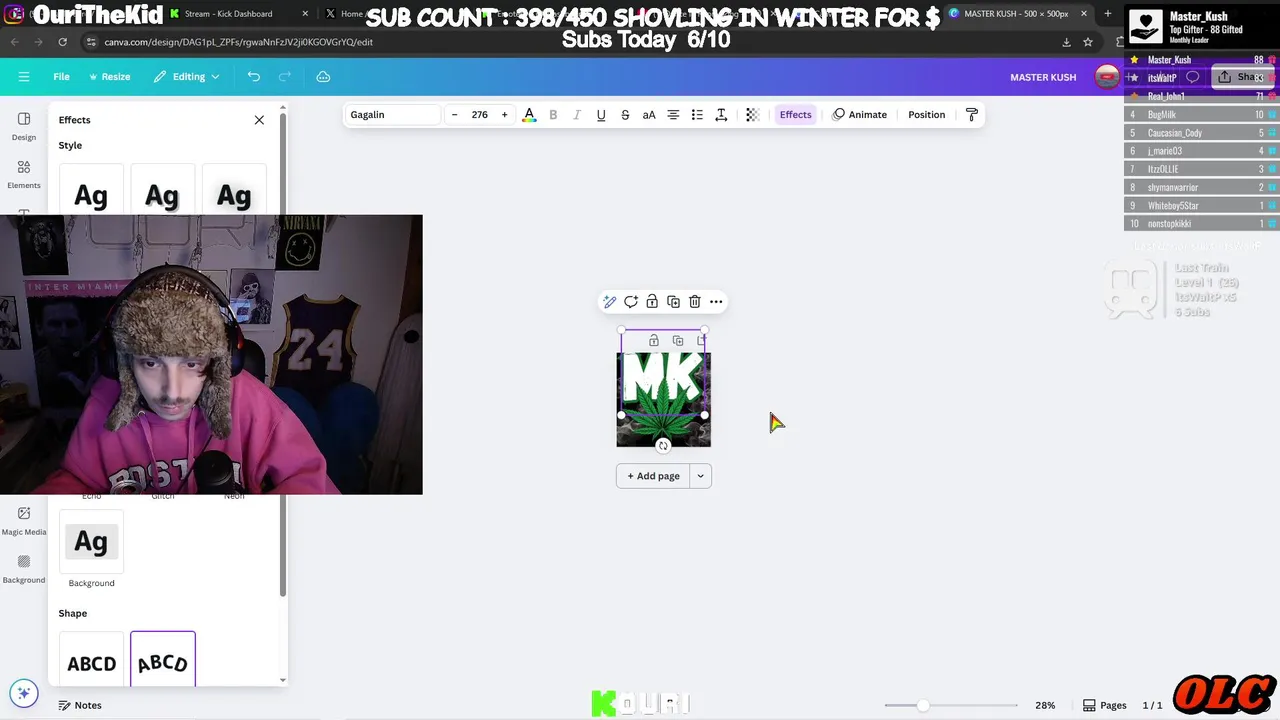Open the comments speech bubble icon
This screenshot has width=1280, height=720.
click(1192, 77)
